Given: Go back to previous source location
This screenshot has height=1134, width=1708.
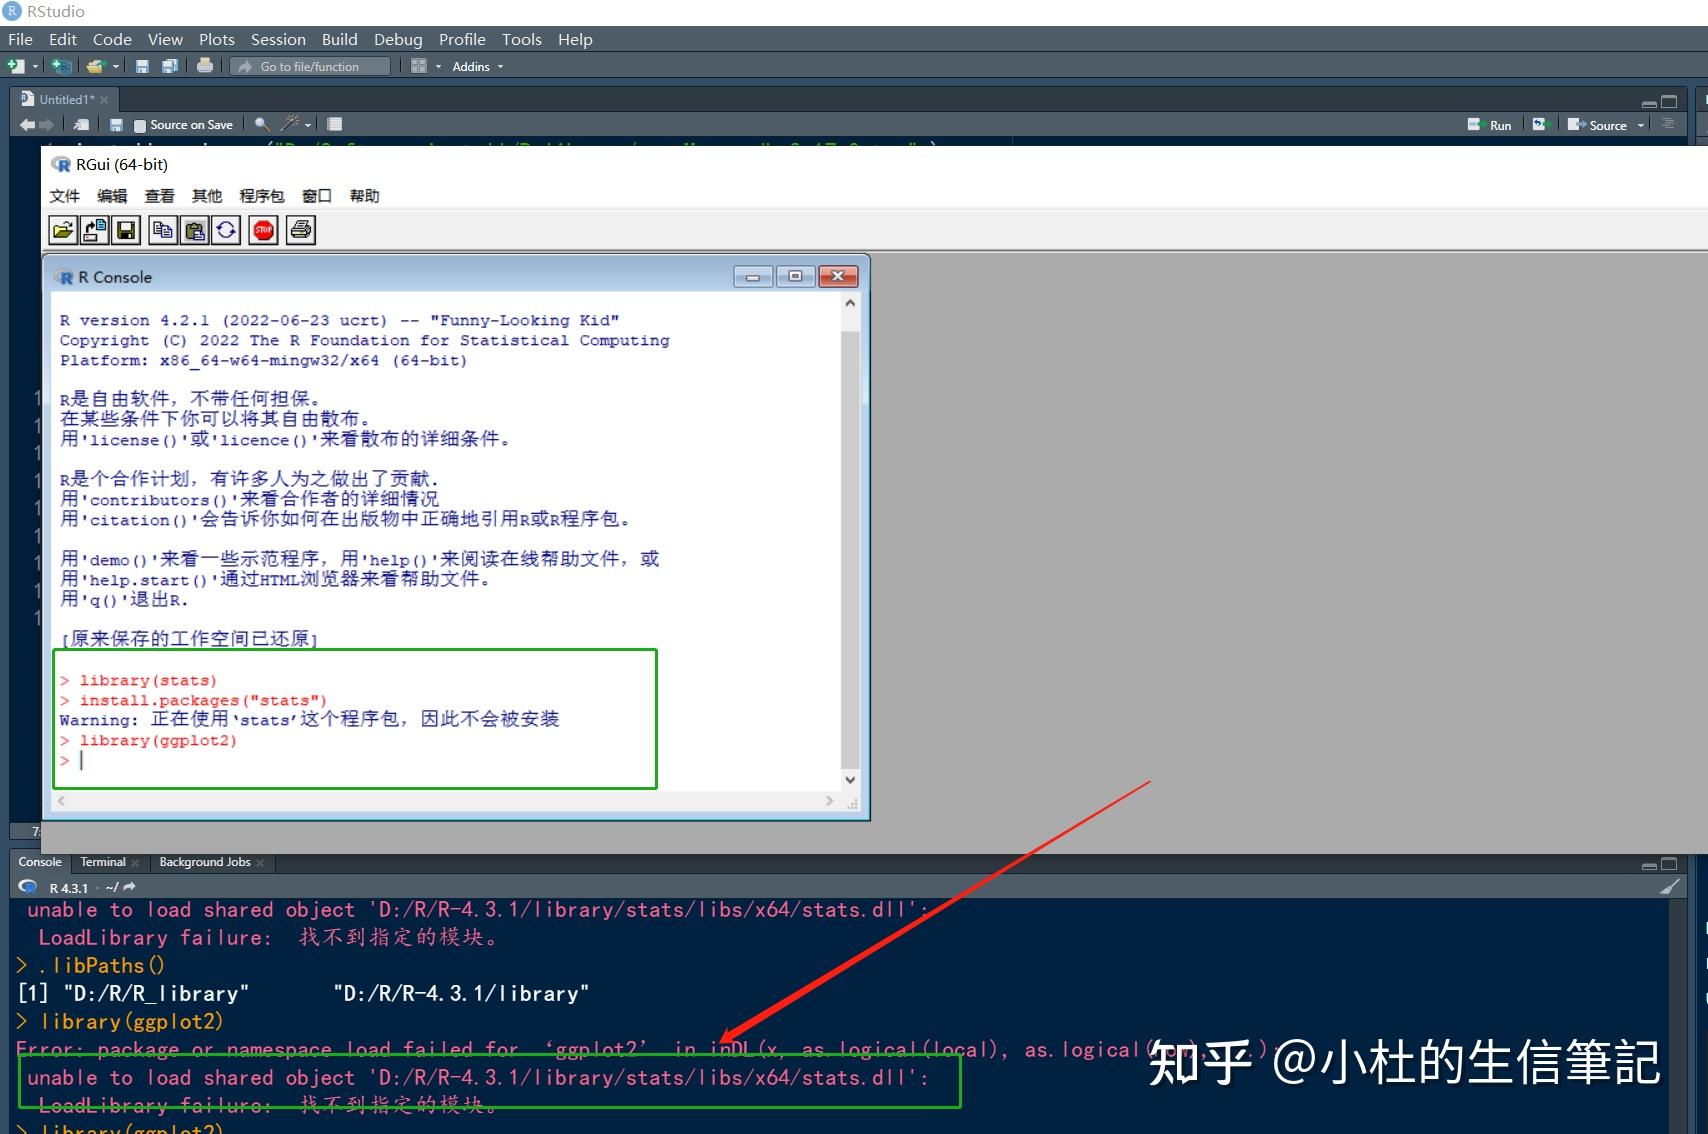Looking at the screenshot, I should click(27, 125).
